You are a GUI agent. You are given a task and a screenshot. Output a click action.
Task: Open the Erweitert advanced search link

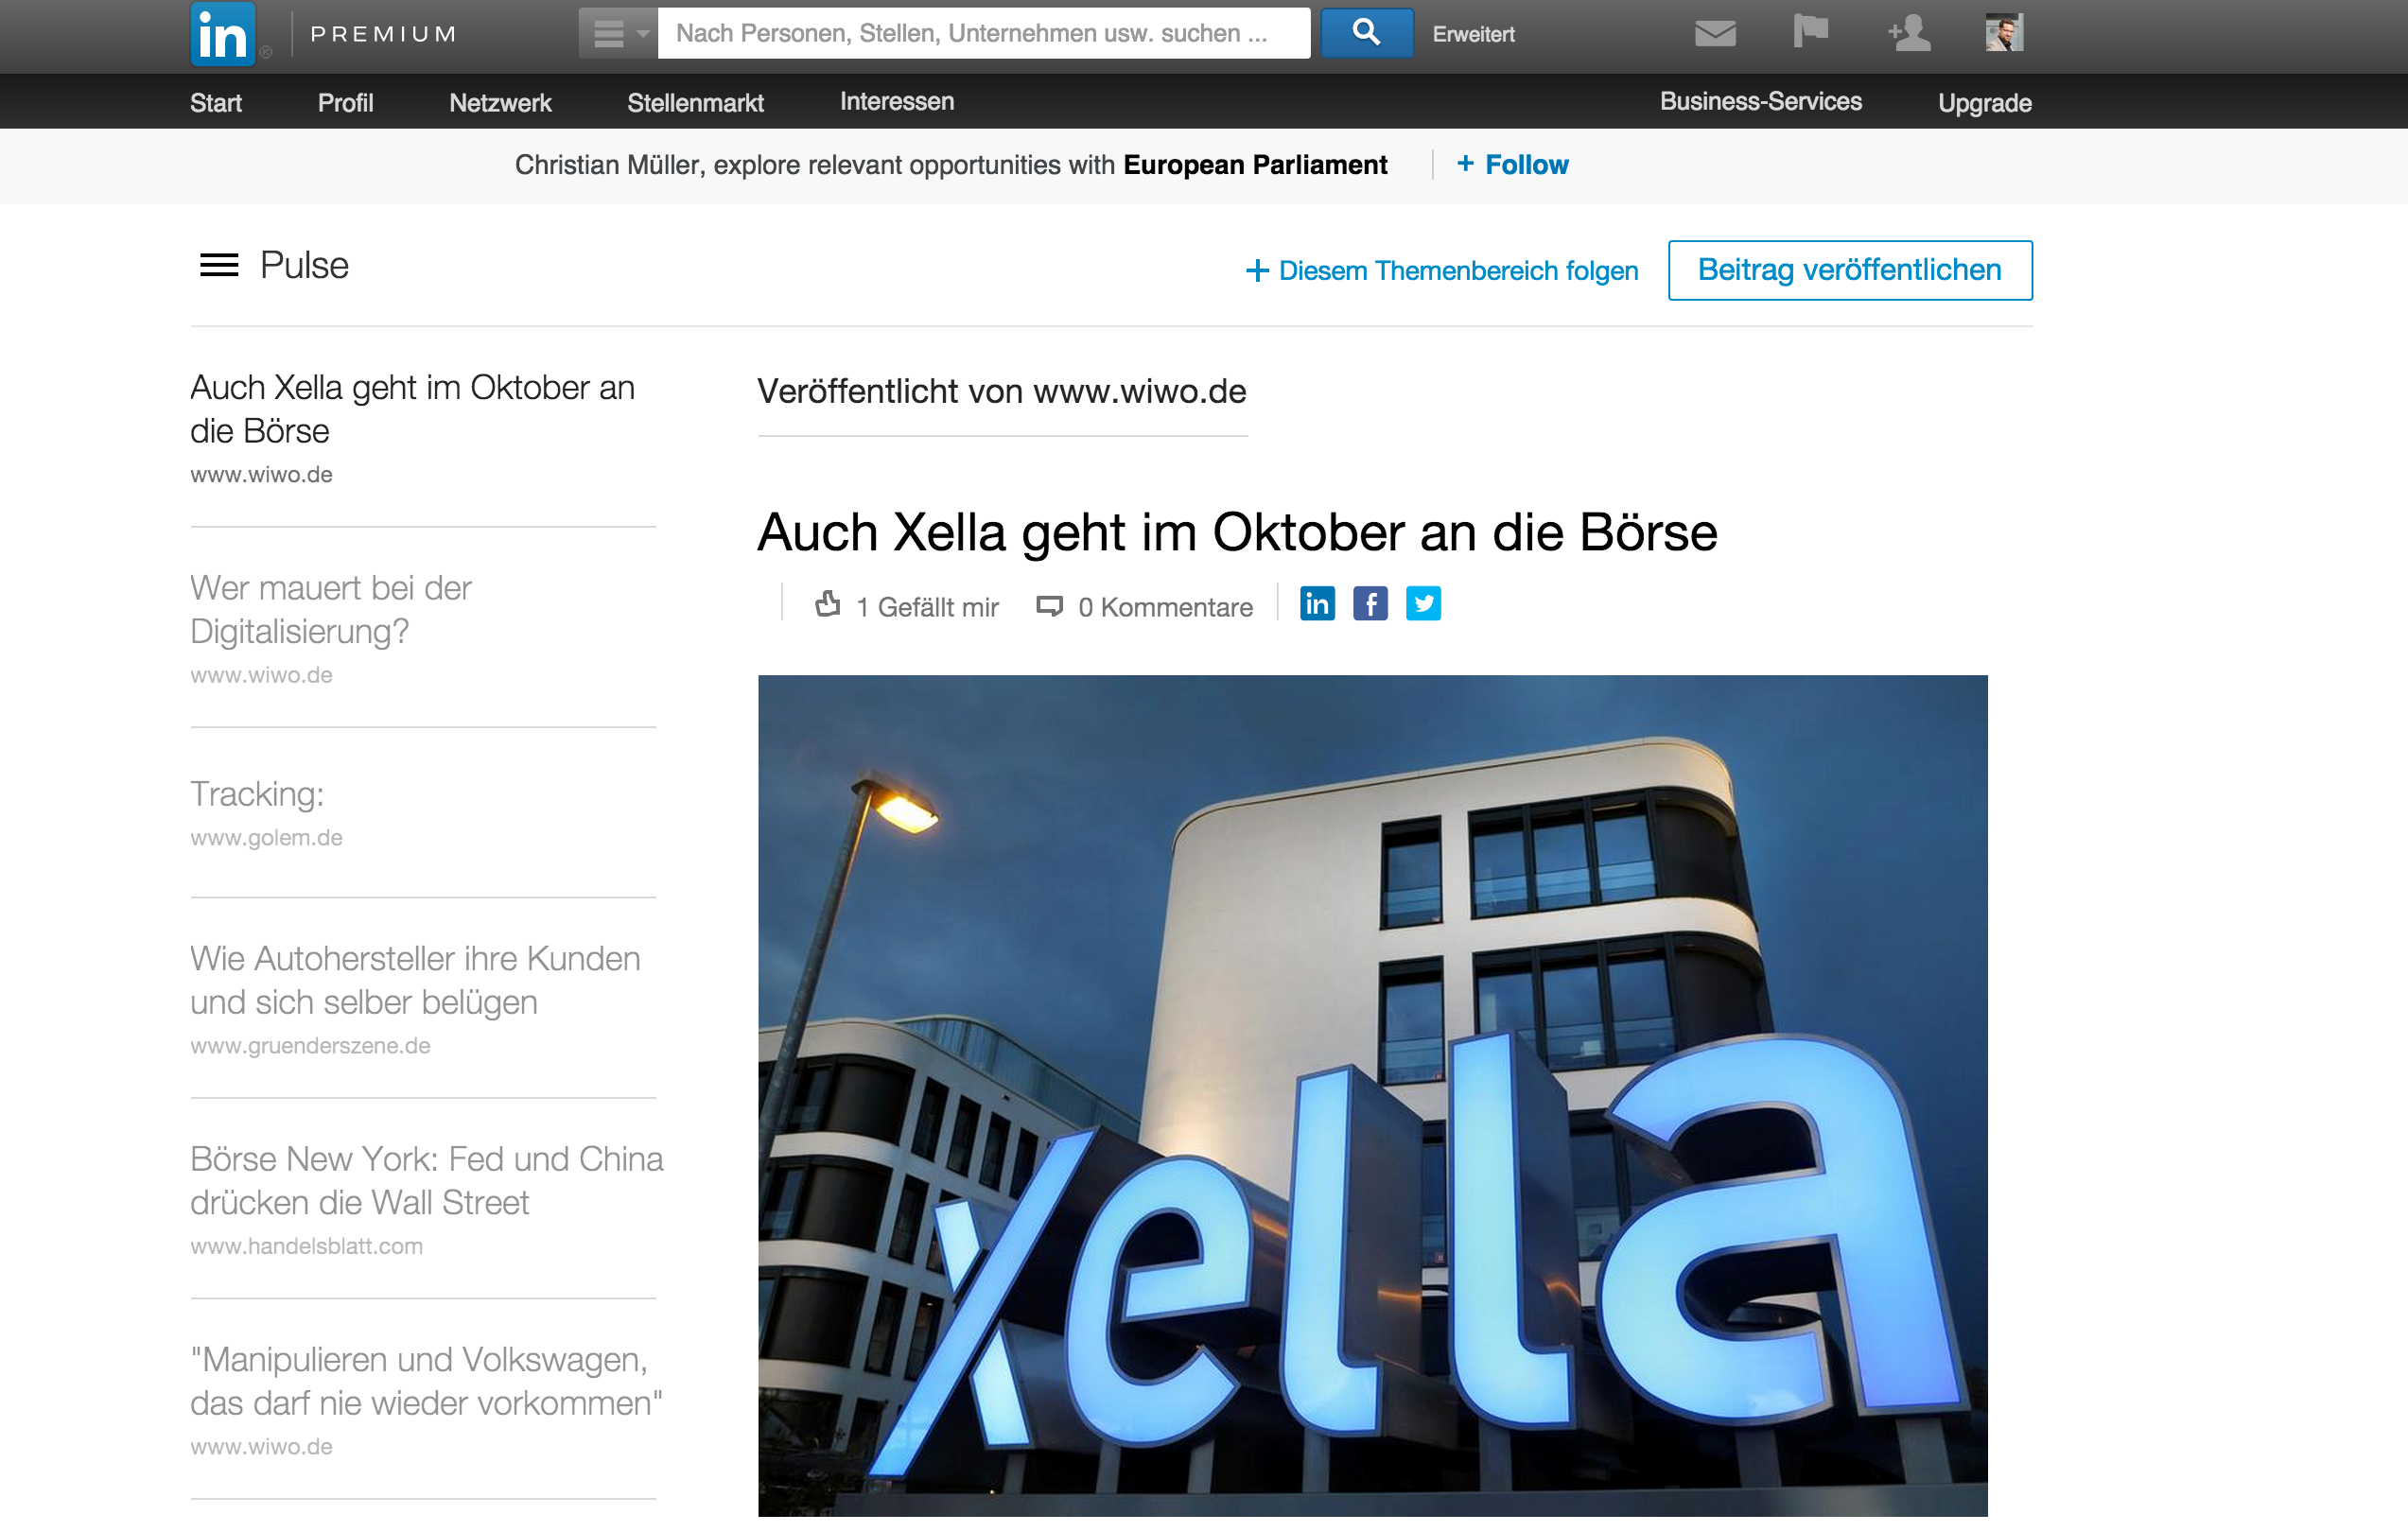(x=1473, y=35)
